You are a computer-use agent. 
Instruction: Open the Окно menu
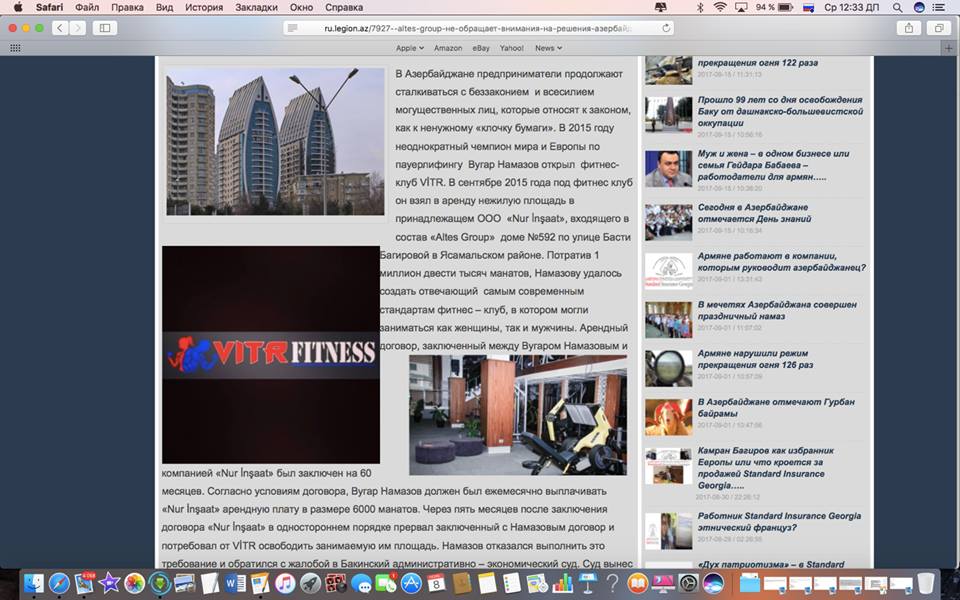(x=301, y=7)
